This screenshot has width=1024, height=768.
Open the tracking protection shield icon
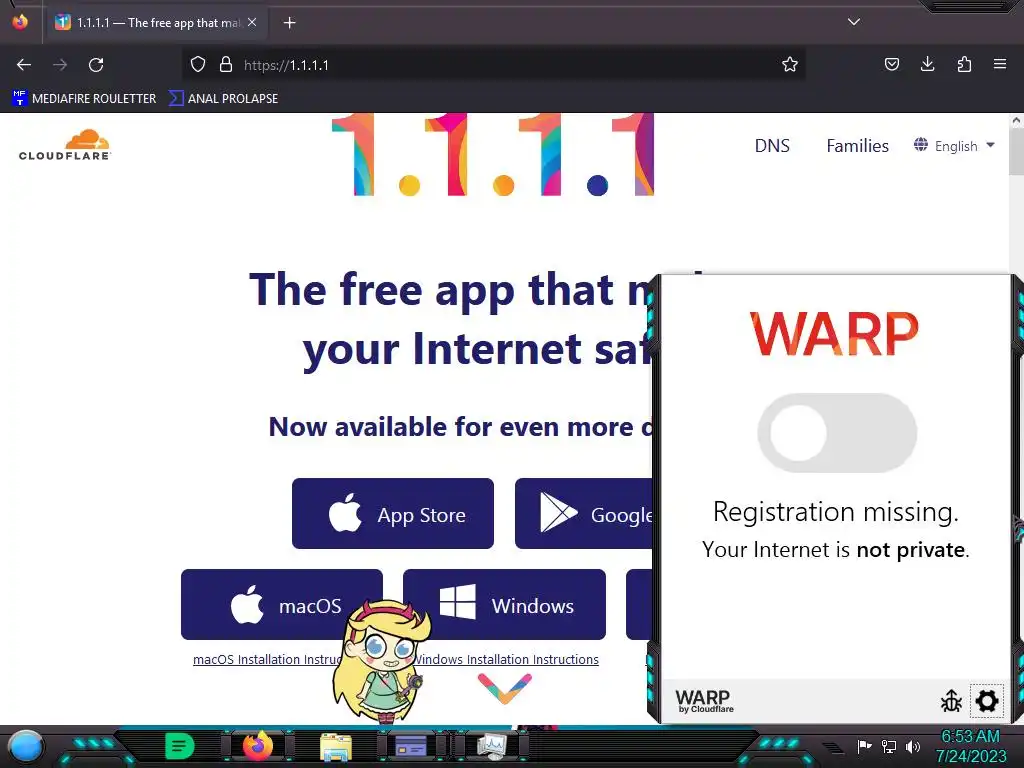198,65
